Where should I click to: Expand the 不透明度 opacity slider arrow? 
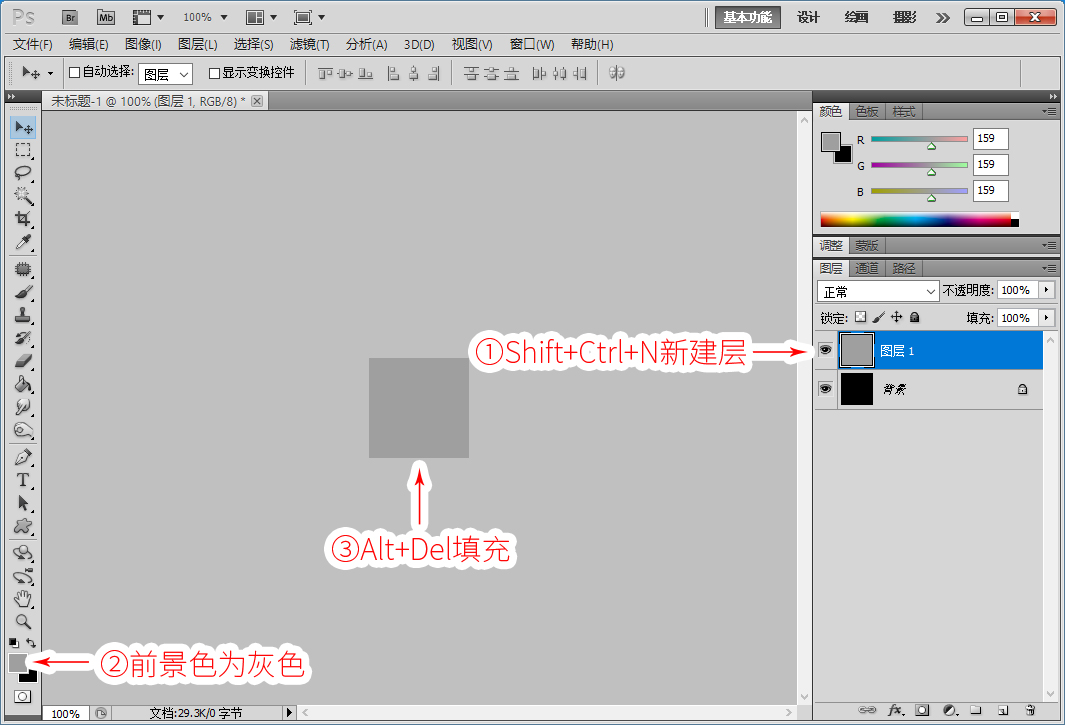pyautogui.click(x=1047, y=290)
